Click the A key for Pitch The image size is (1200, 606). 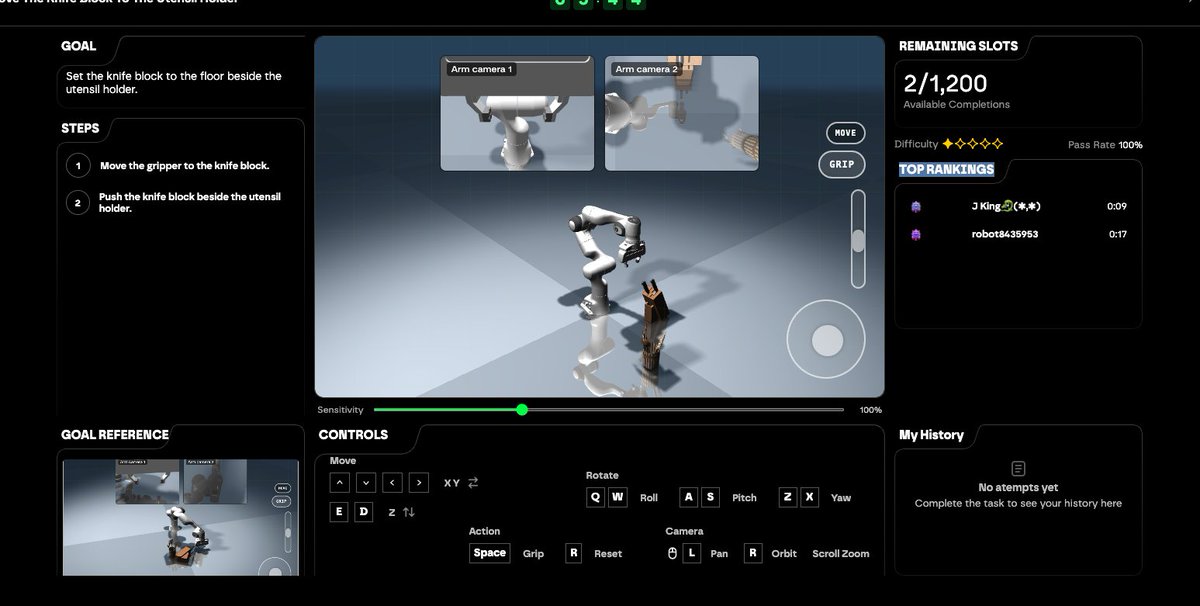(689, 497)
